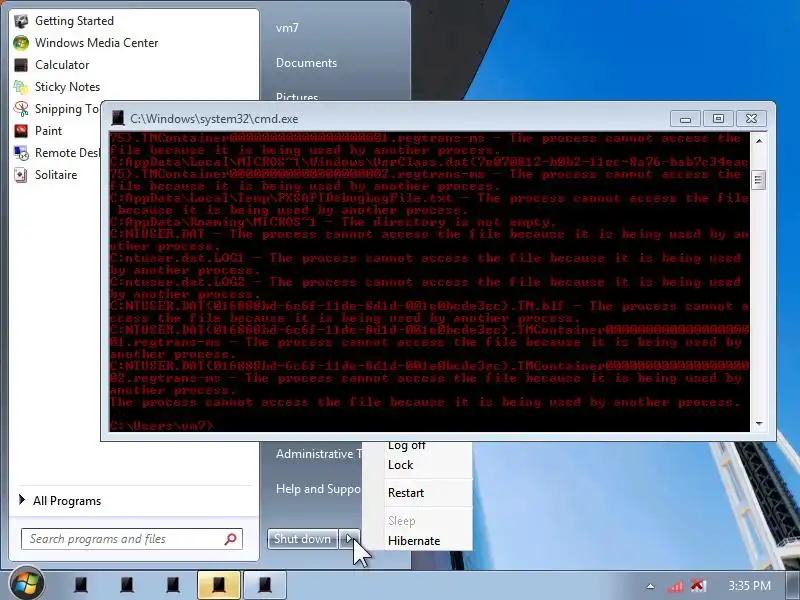Viewport: 800px width, 600px height.
Task: Launch the Snipping Tool
Action: coord(56,109)
